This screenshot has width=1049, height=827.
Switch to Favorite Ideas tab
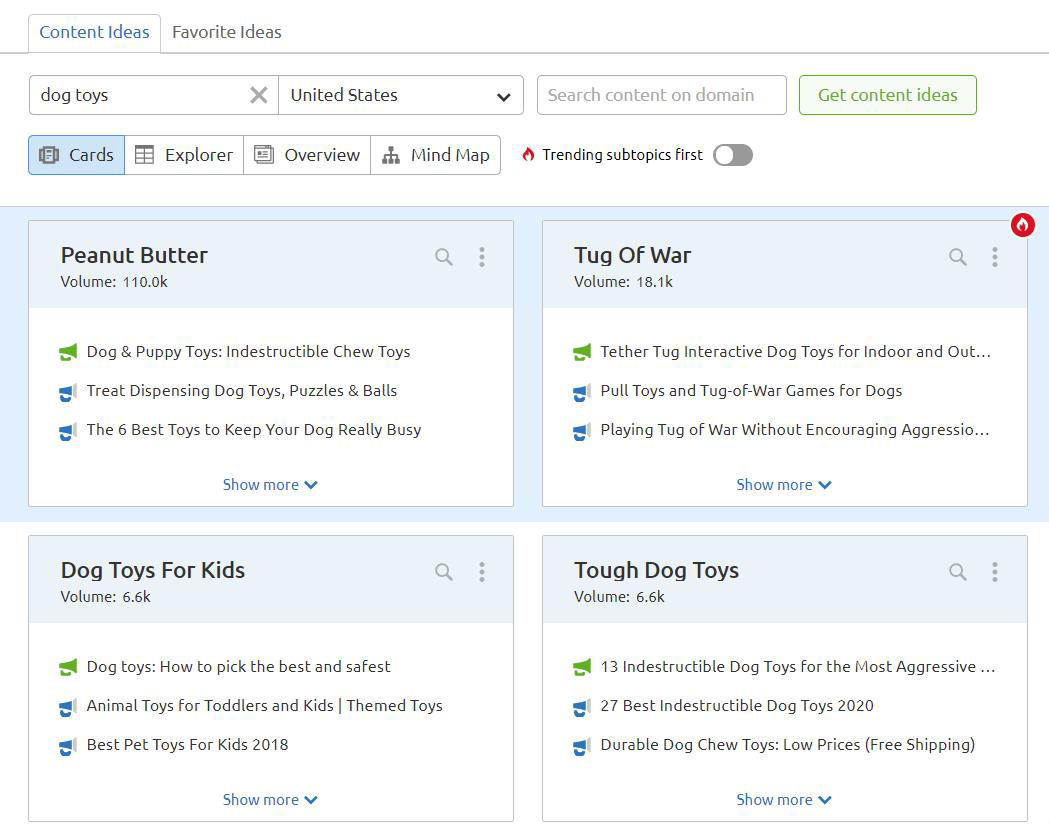[227, 32]
